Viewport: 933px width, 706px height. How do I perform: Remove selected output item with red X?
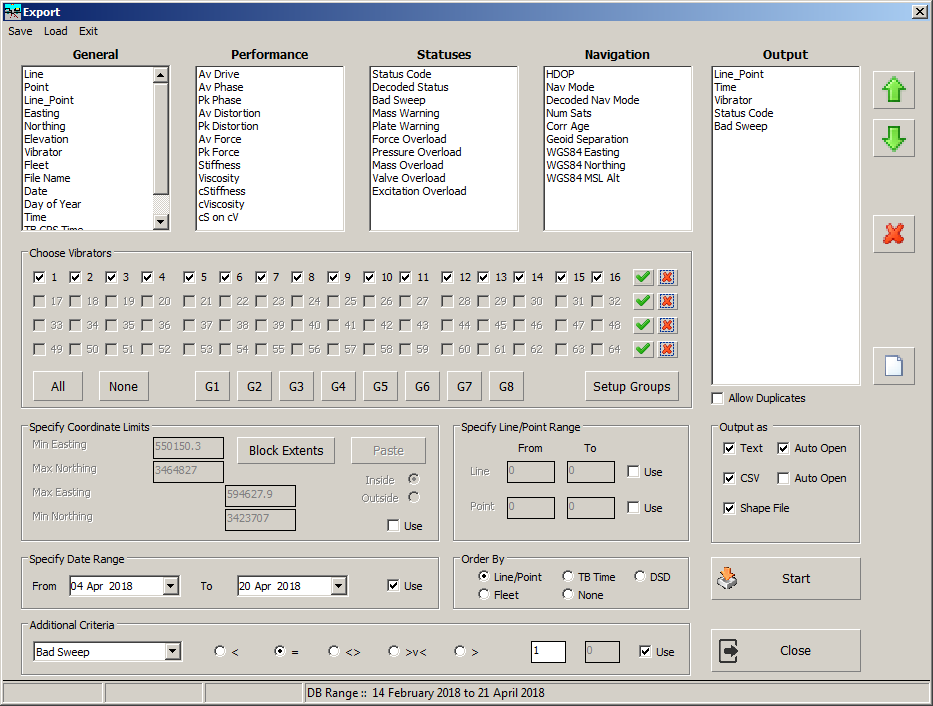(893, 234)
